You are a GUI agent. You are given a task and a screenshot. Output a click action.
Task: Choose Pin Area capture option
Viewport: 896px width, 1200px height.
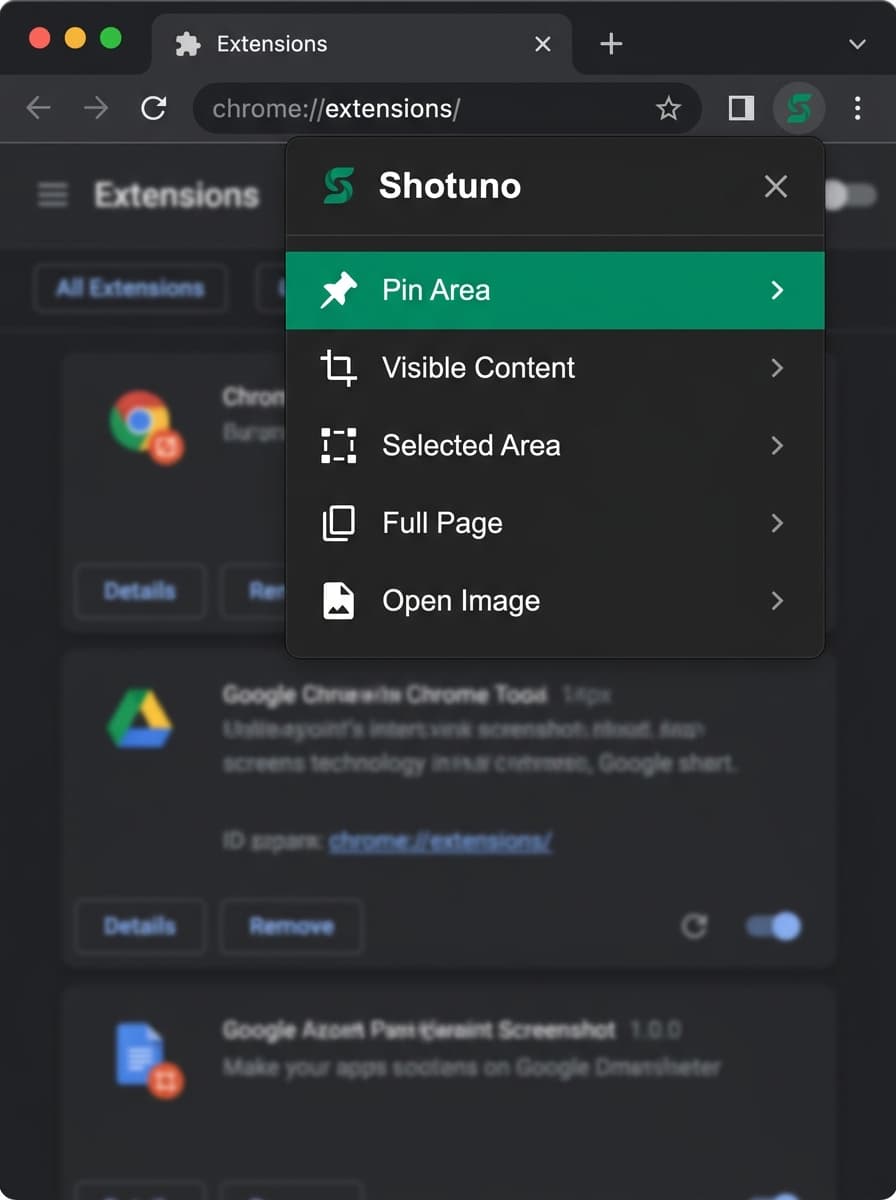[555, 290]
